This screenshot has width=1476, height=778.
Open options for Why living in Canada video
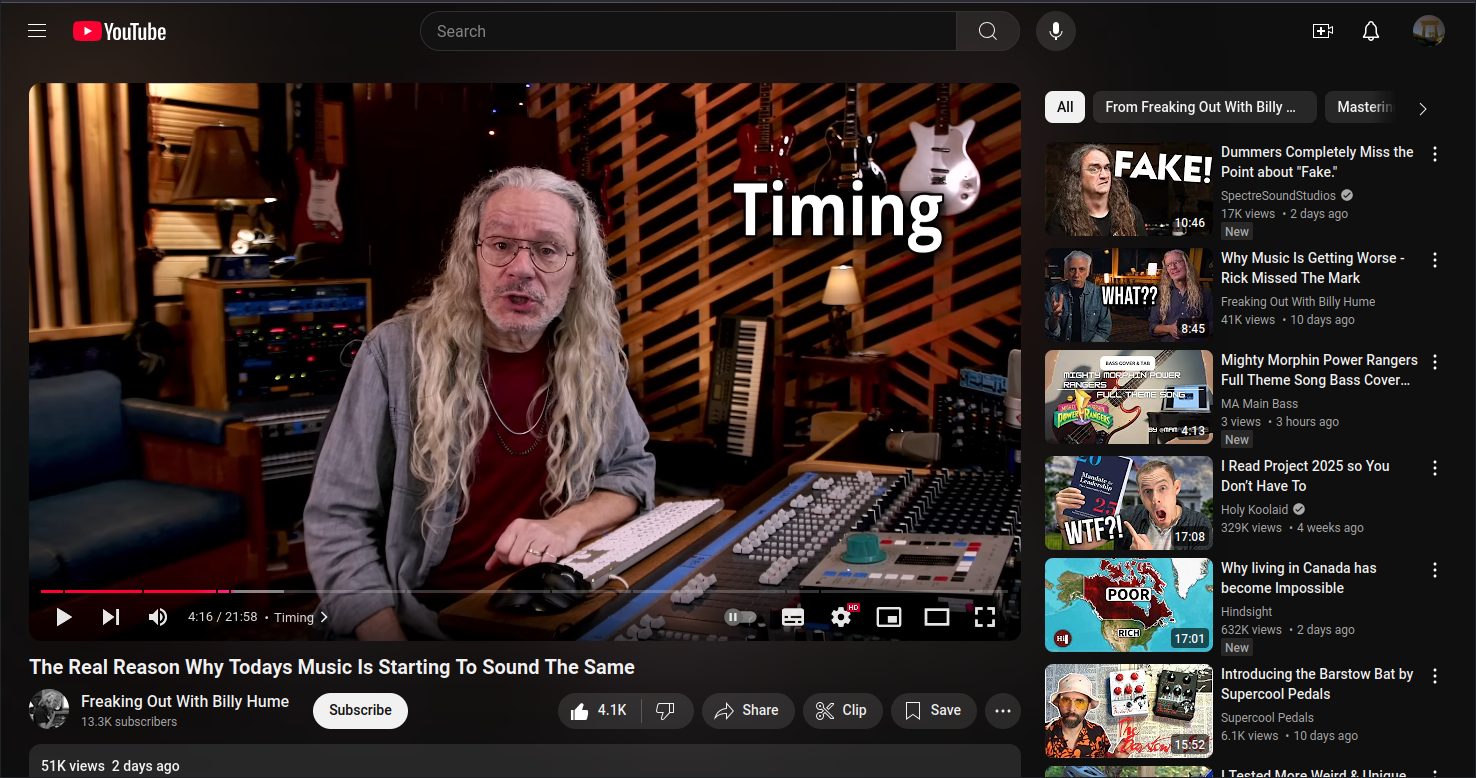point(1435,570)
